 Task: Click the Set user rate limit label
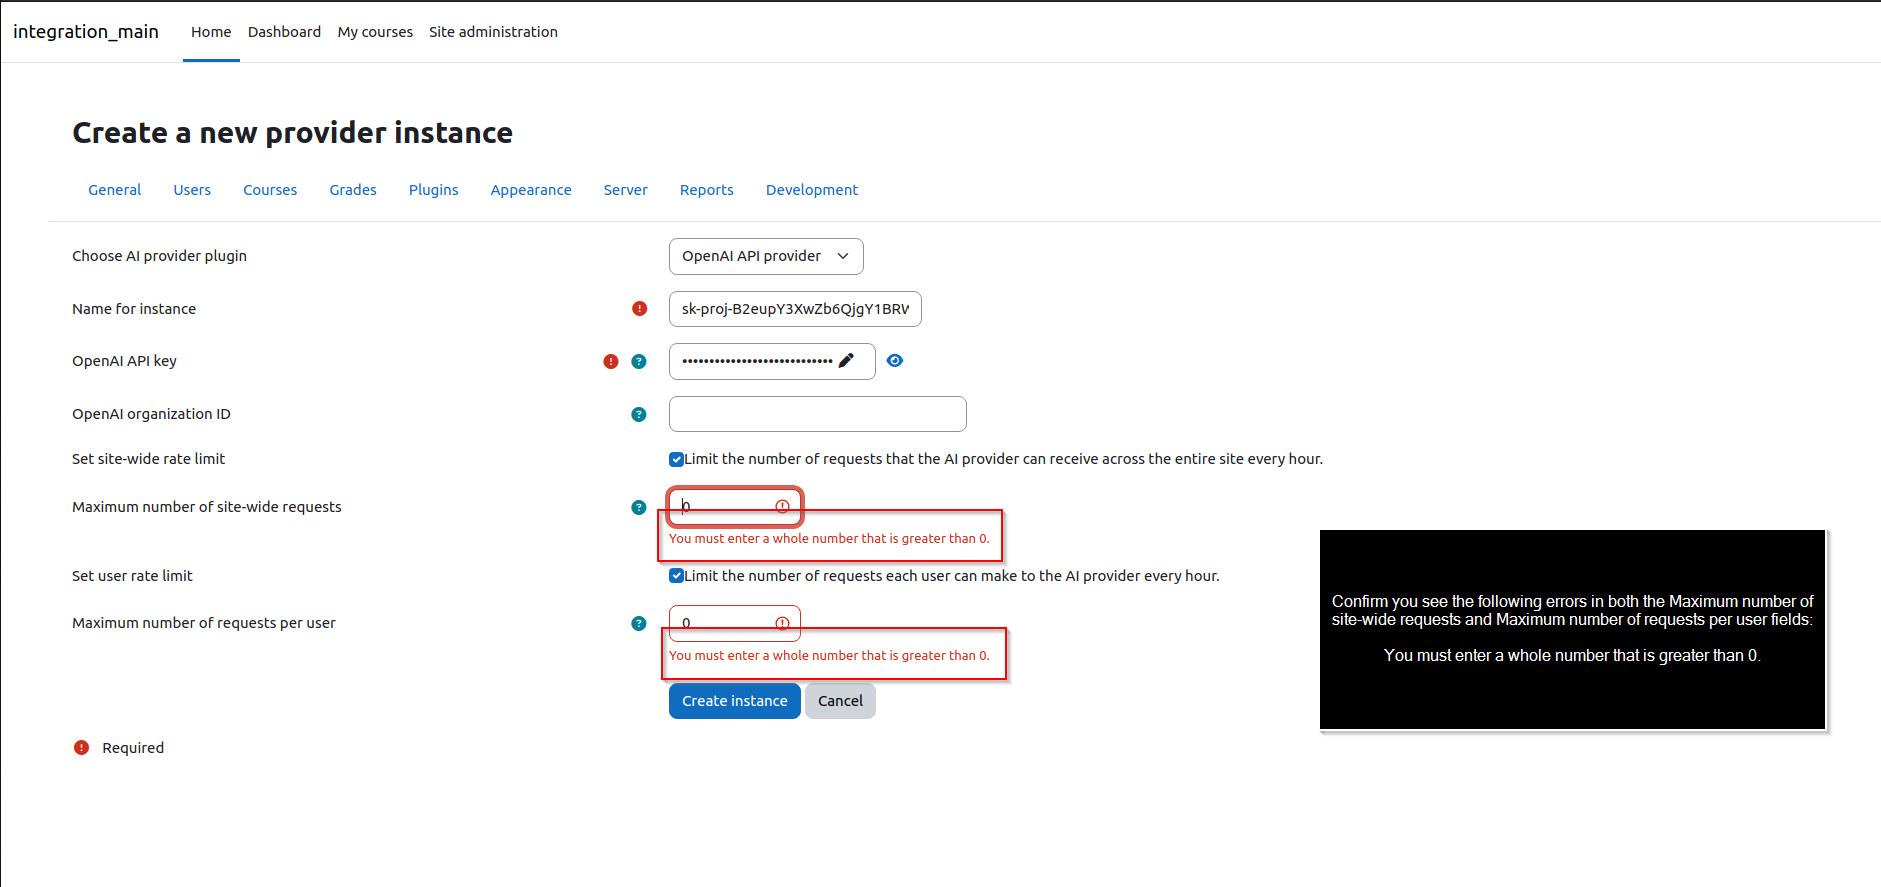point(132,576)
